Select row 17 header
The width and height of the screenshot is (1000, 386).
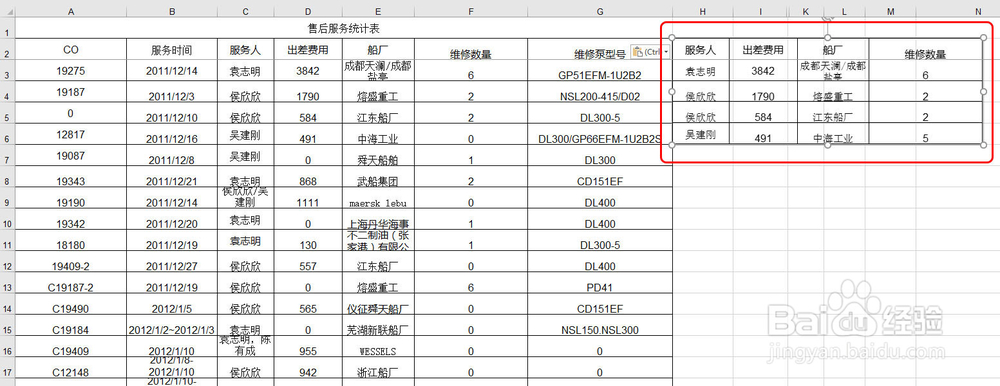8,368
